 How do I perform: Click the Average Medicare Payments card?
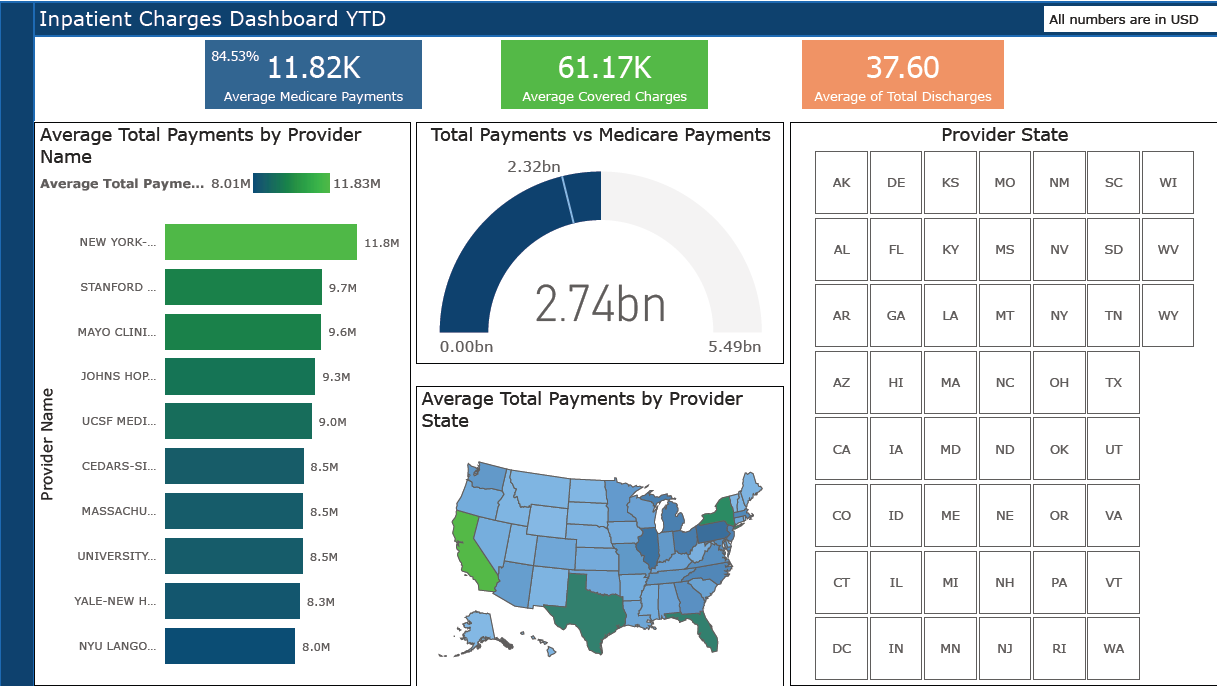click(313, 74)
